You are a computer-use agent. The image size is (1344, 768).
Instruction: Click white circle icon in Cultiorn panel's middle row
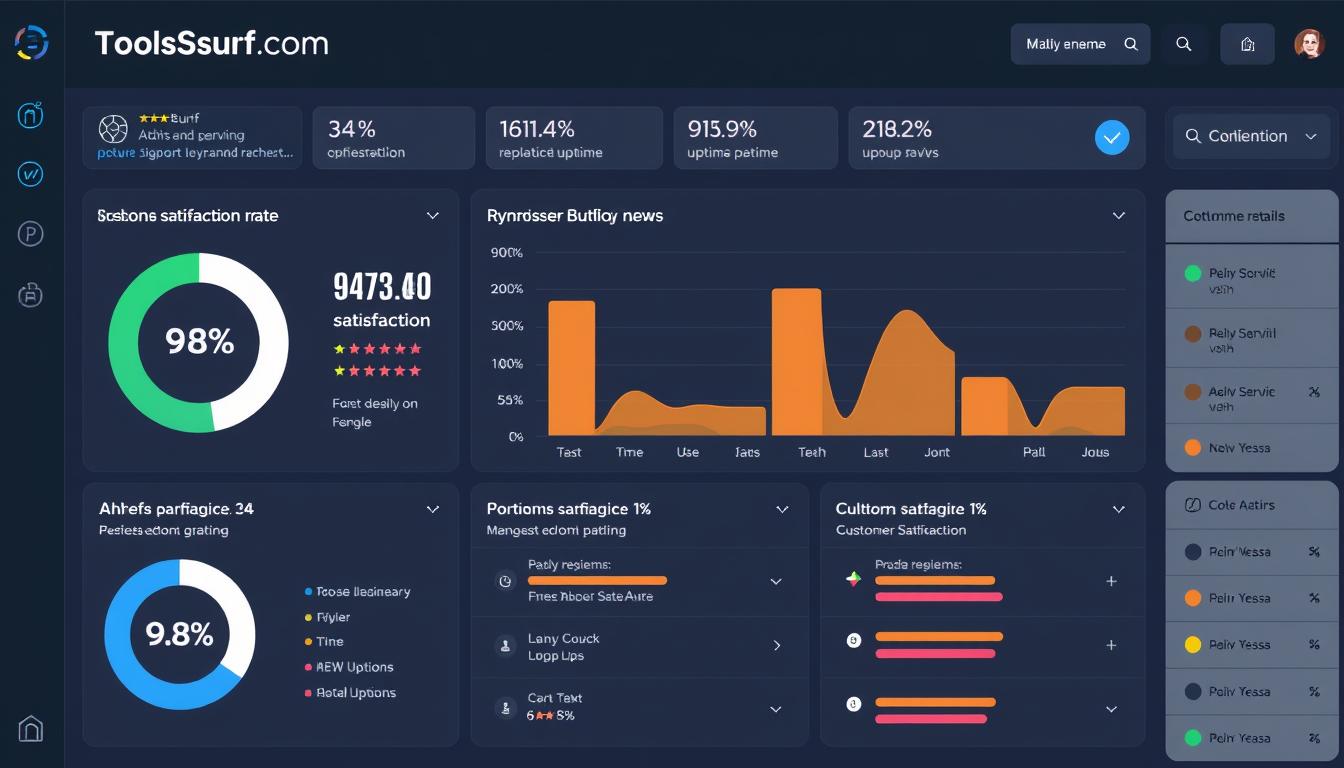coord(854,640)
